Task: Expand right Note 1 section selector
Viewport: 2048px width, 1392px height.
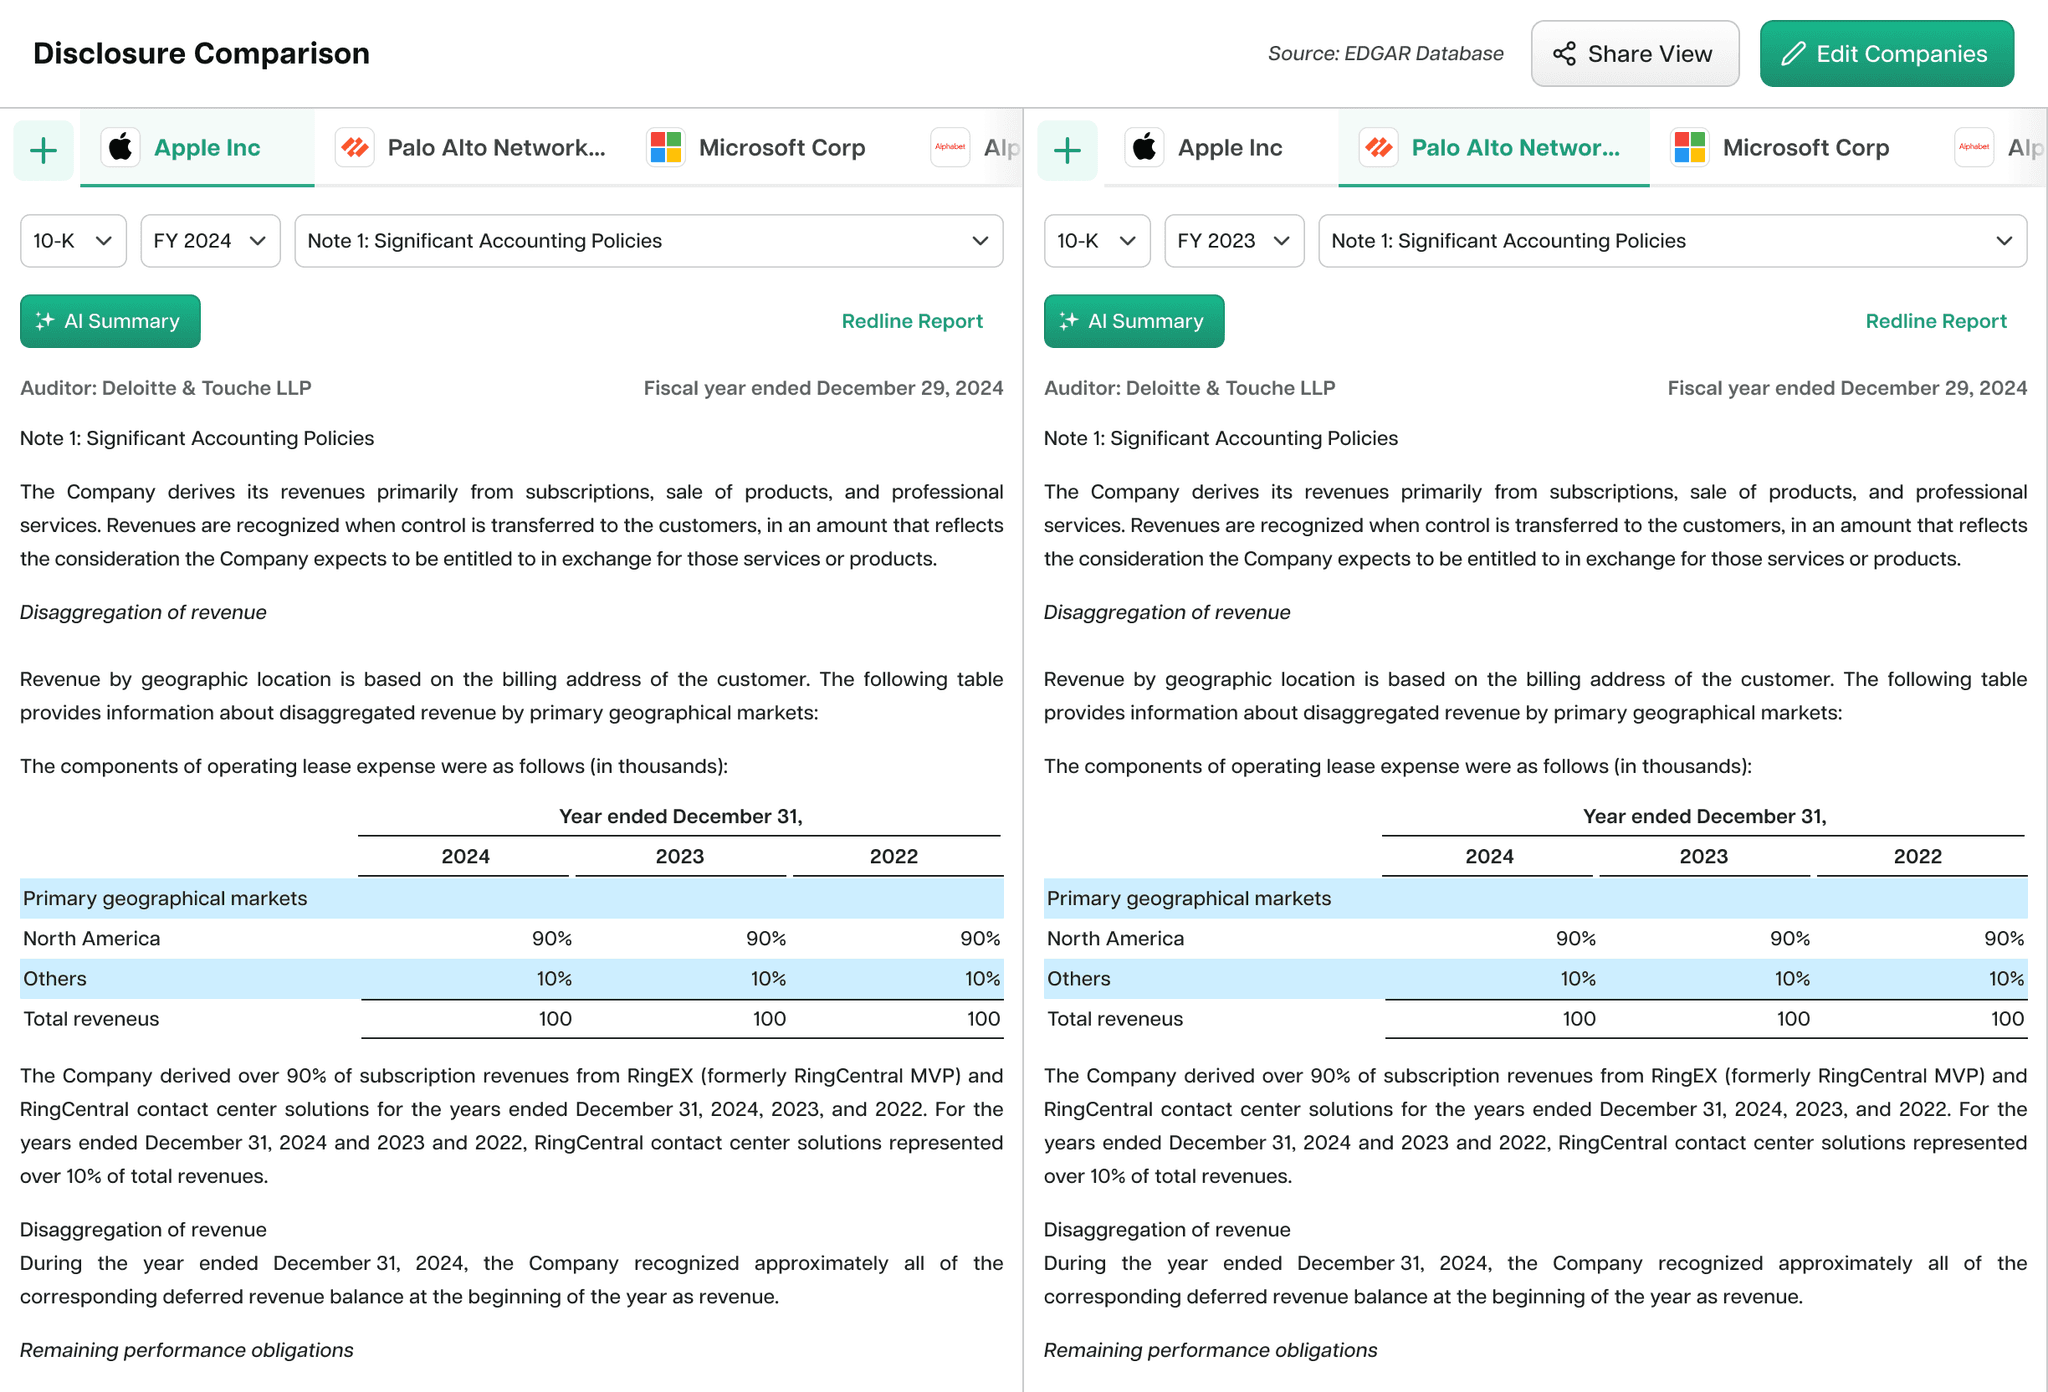Action: click(x=1672, y=241)
